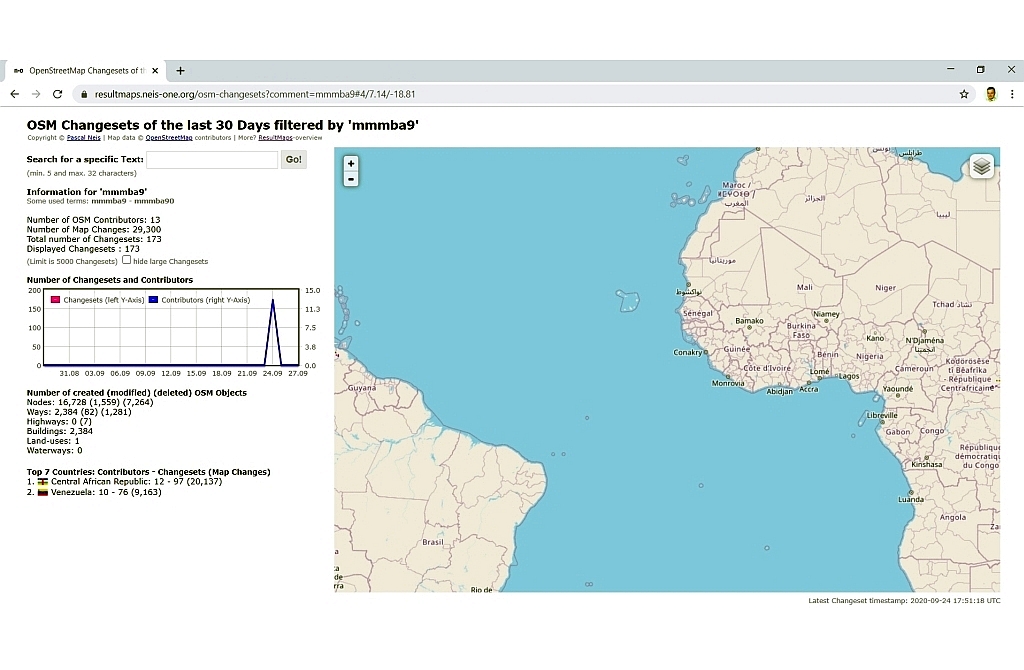1024x670 pixels.
Task: Open a new browser tab
Action: tap(181, 71)
